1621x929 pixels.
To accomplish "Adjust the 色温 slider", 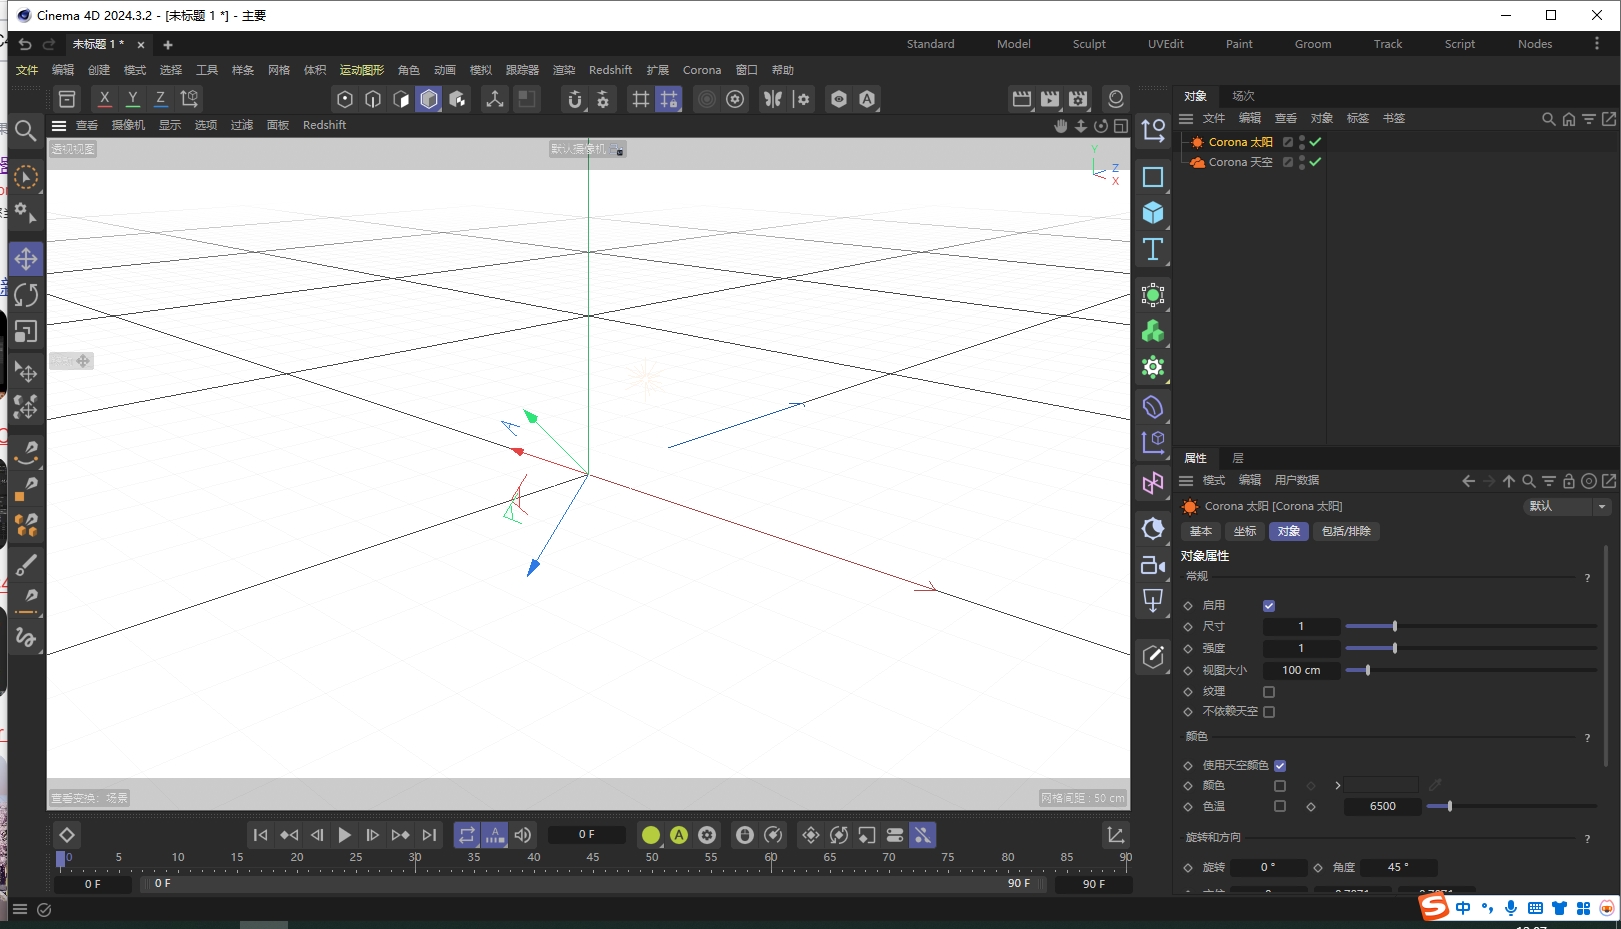I will coord(1511,806).
